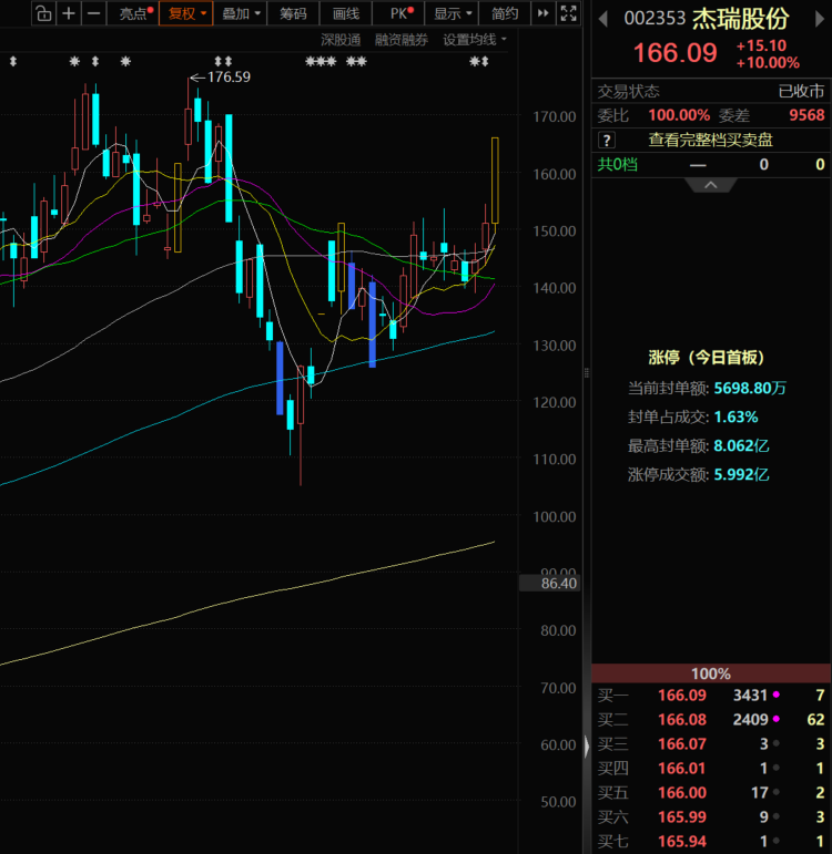832x854 pixels.
Task: Open the 显示 display dropdown
Action: coord(452,14)
